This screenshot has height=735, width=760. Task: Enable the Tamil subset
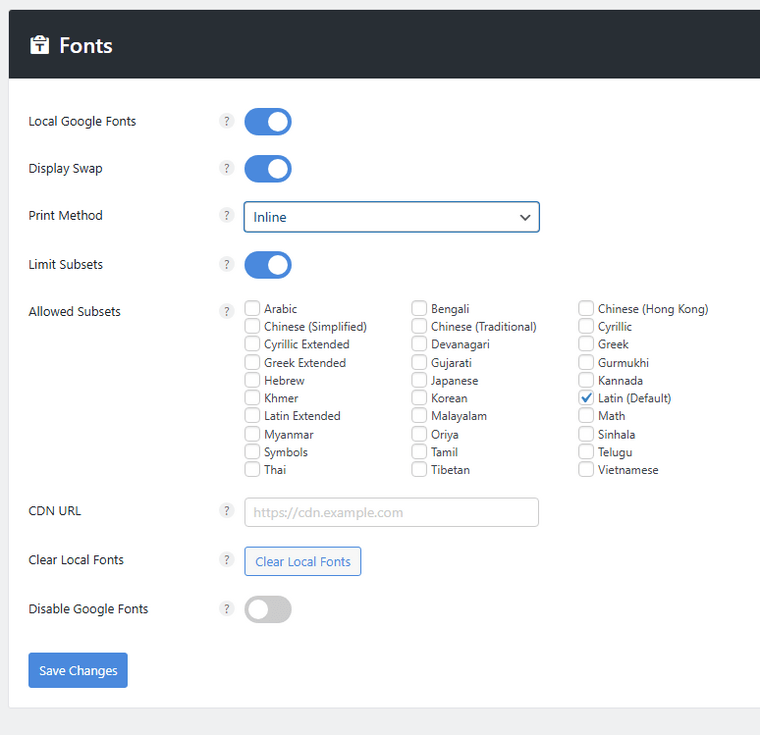[x=419, y=451]
